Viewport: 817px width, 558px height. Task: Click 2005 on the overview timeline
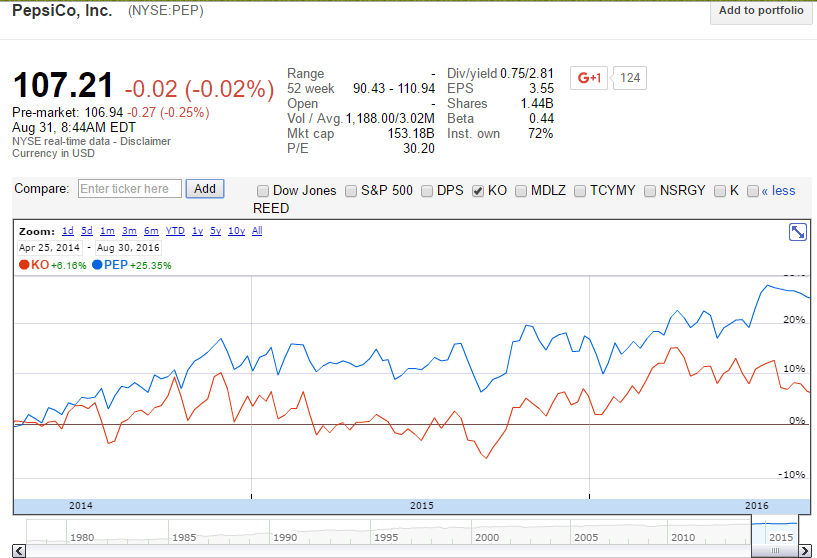click(x=586, y=537)
